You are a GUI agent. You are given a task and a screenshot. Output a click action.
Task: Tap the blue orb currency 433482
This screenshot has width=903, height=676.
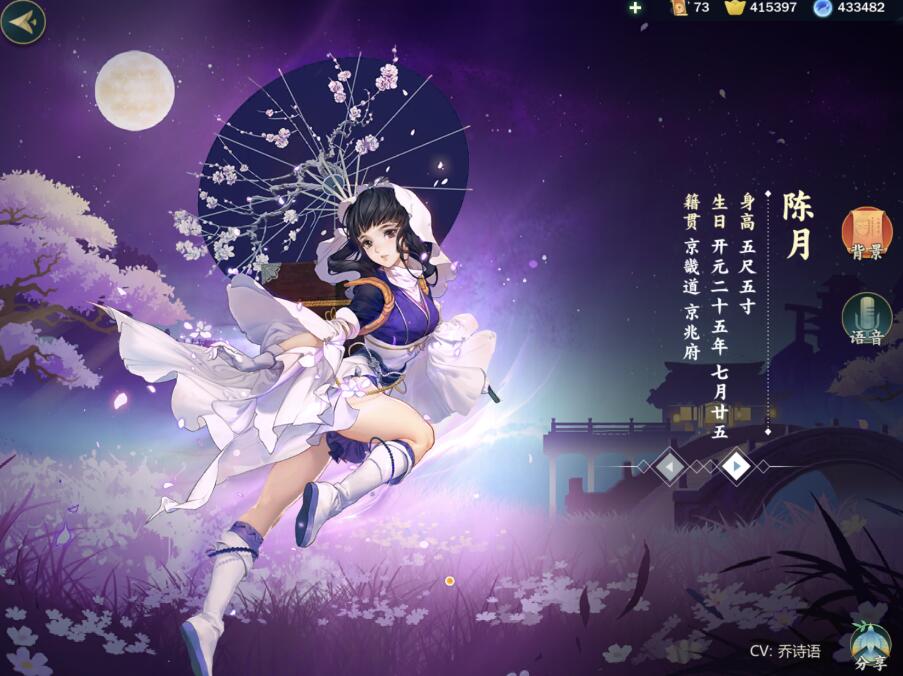849,7
